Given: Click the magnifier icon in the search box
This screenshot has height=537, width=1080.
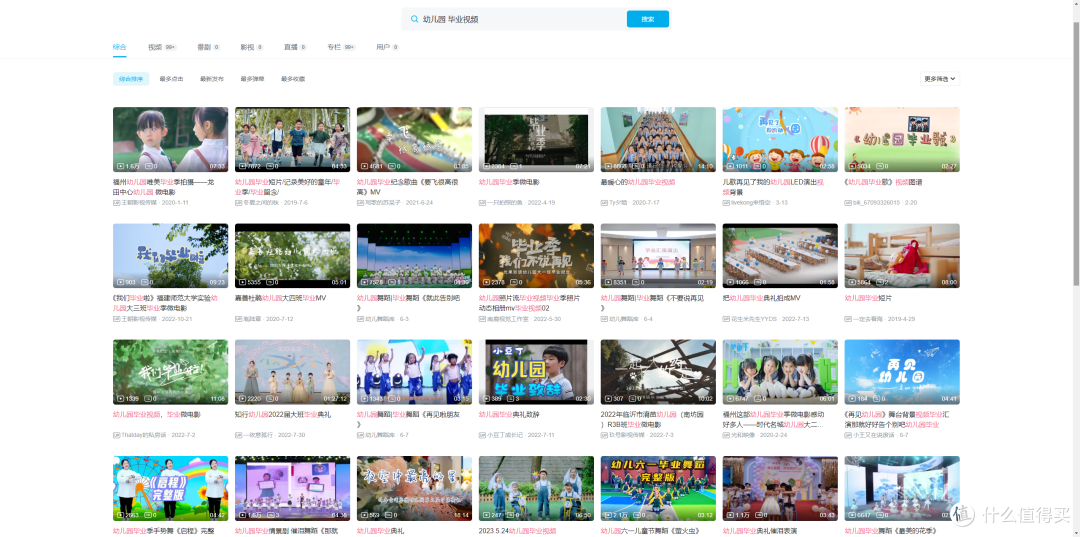Looking at the screenshot, I should pyautogui.click(x=415, y=19).
